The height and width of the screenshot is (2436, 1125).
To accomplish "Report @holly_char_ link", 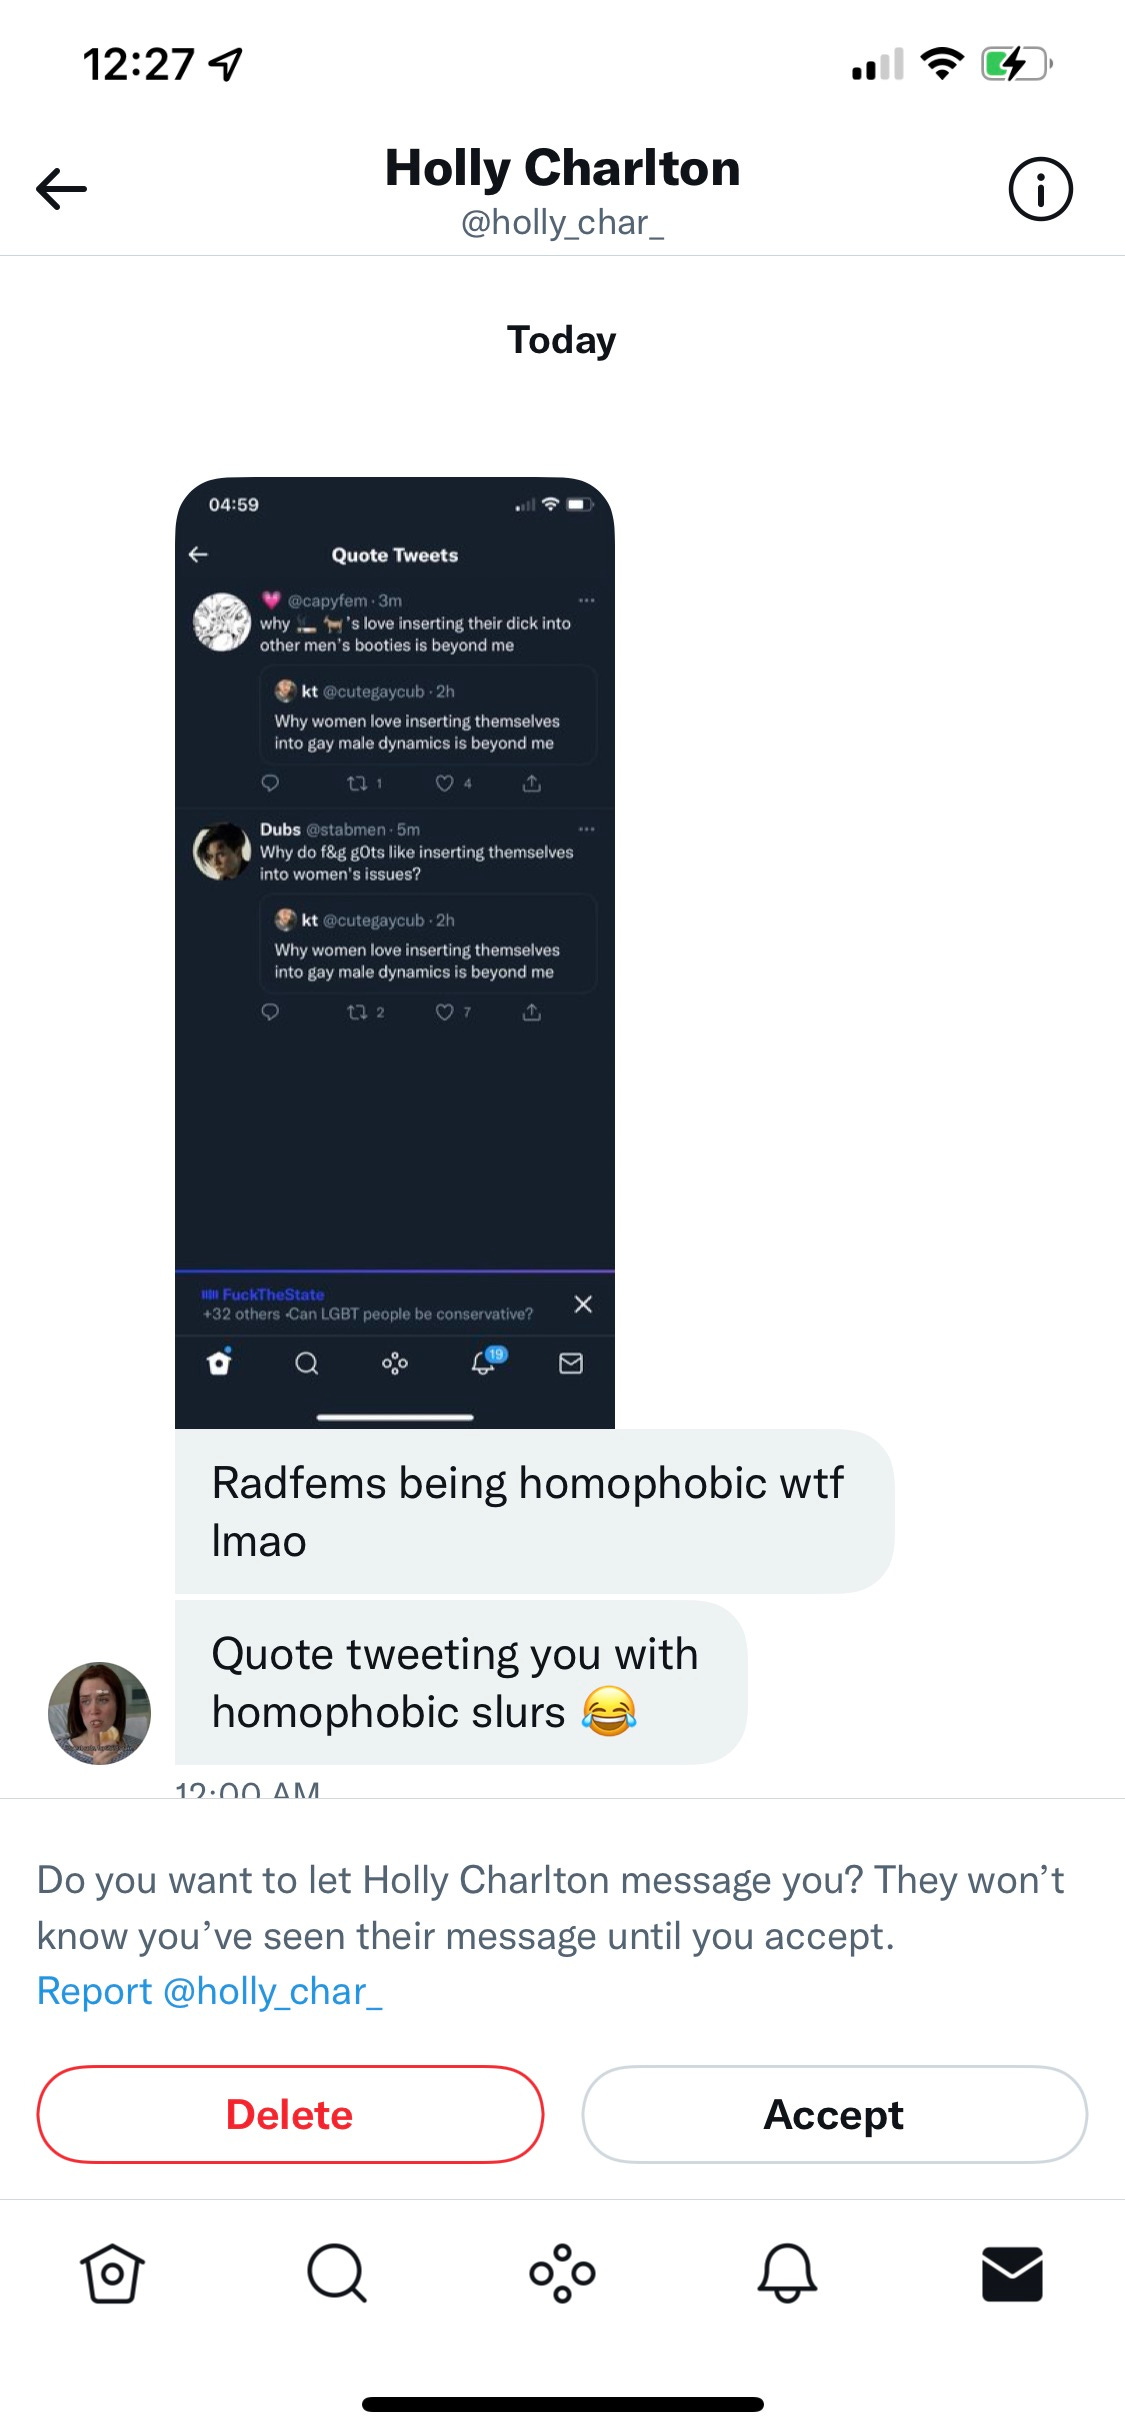I will (x=210, y=1991).
